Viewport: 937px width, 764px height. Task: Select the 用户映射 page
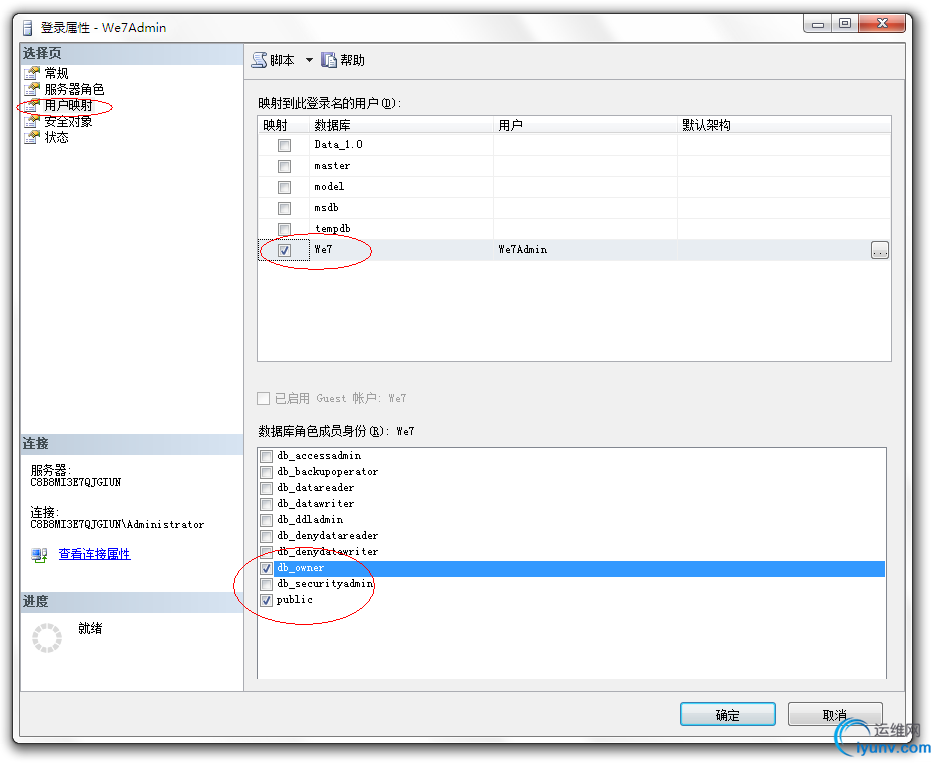[68, 105]
